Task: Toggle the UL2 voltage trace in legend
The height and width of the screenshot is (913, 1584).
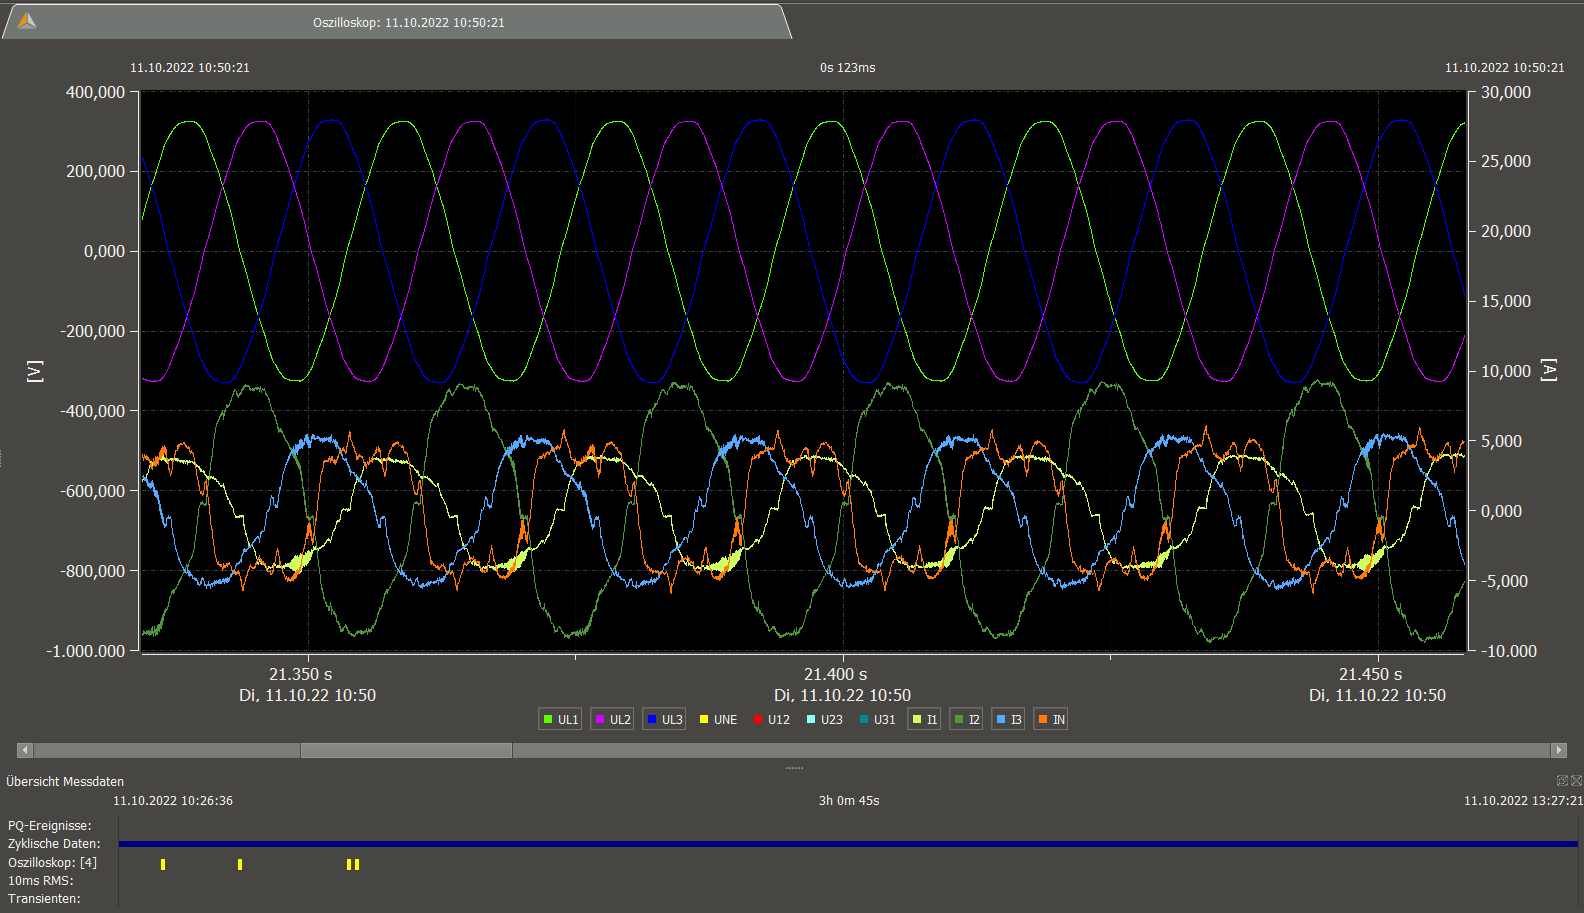Action: pyautogui.click(x=613, y=719)
